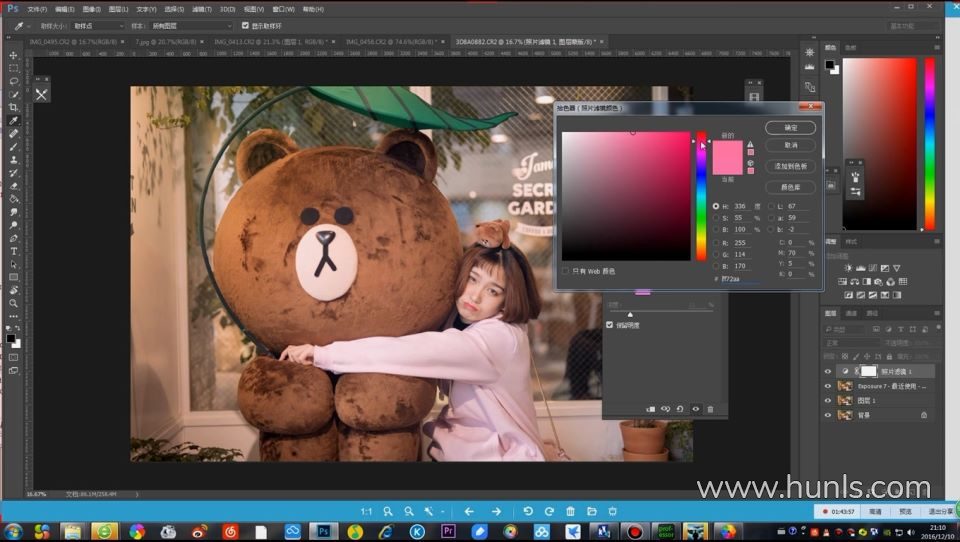Screen dimensions: 960x542
Task: Uncheck the 保留明度 checkbox
Action: point(611,325)
